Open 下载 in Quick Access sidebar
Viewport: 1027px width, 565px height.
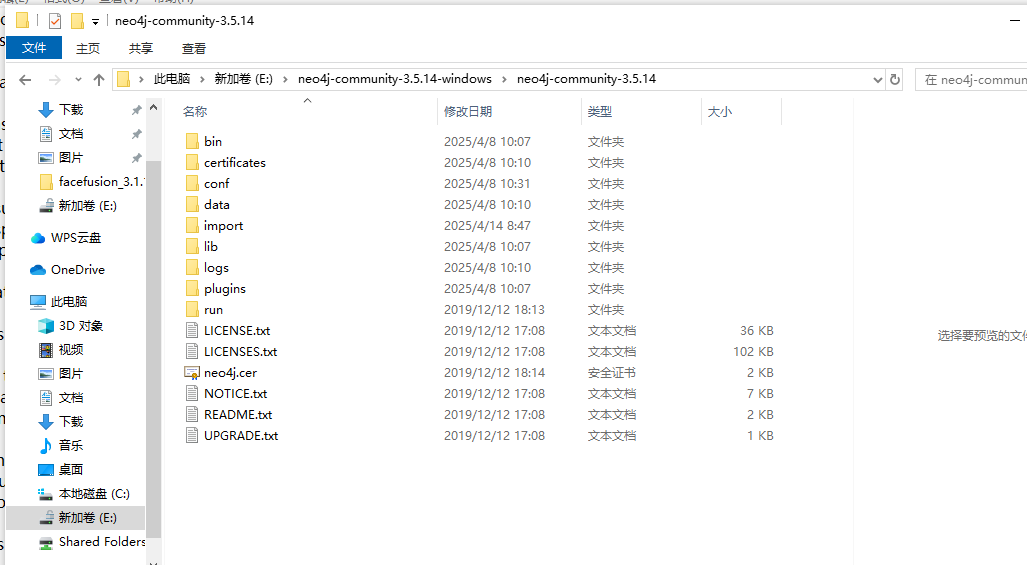pos(71,109)
